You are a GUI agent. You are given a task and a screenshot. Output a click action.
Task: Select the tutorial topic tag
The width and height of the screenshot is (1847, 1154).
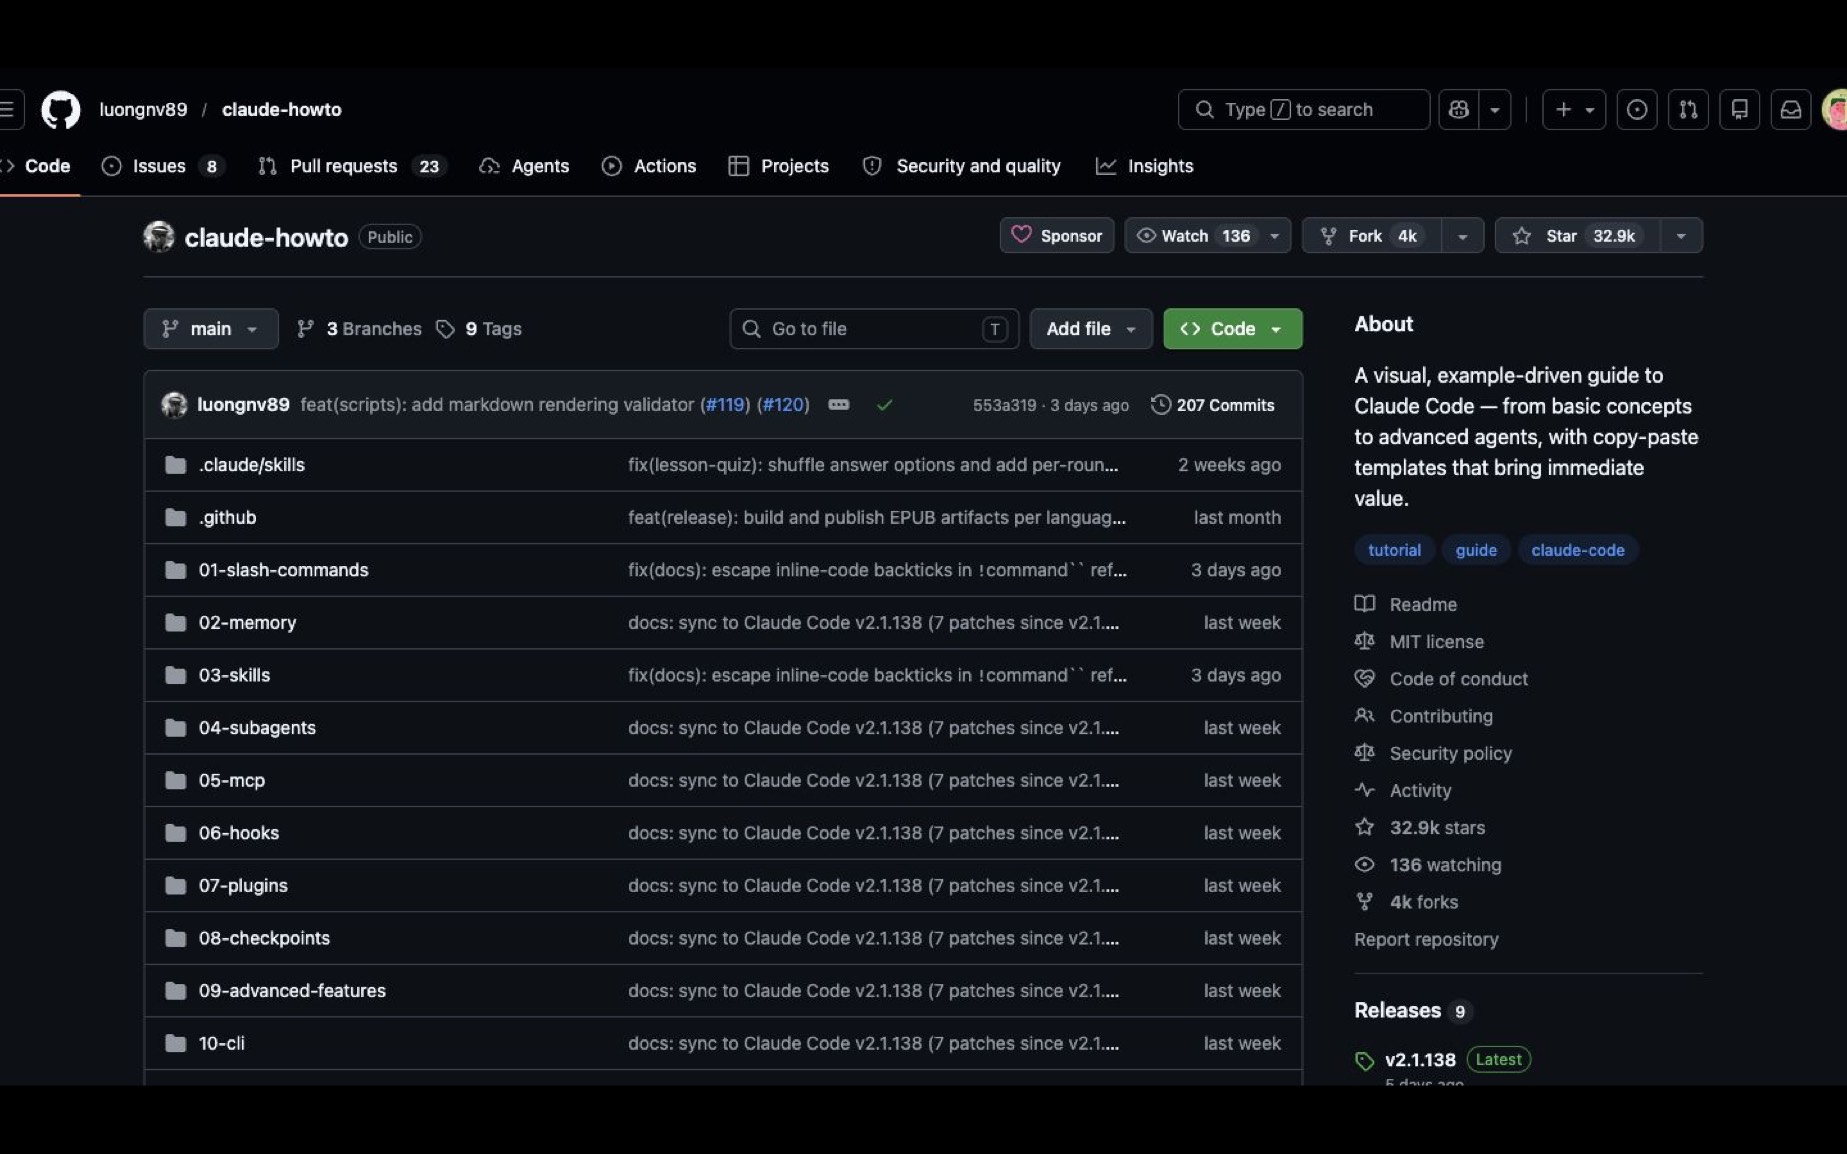1395,550
